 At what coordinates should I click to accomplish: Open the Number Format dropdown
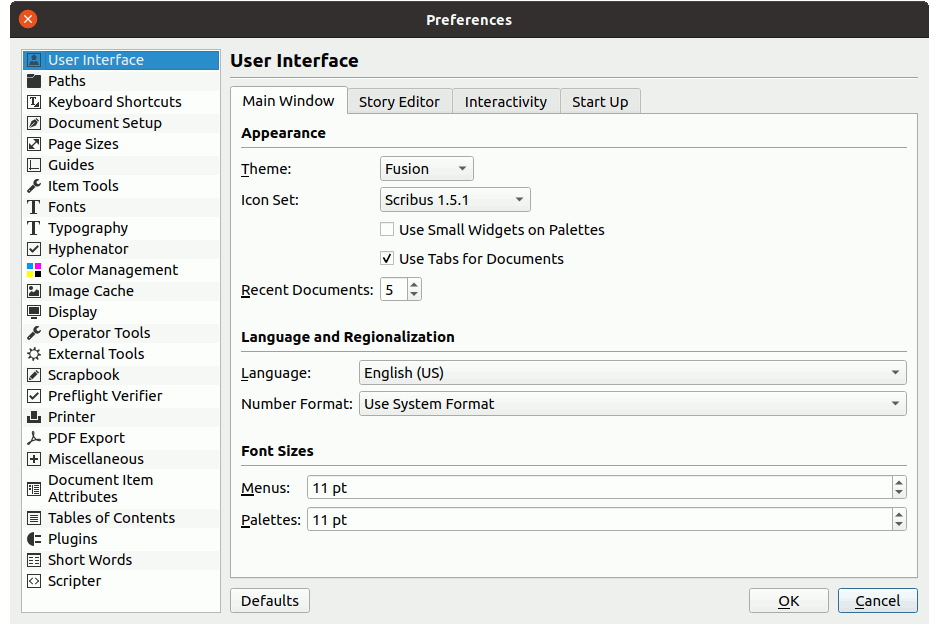[x=632, y=404]
